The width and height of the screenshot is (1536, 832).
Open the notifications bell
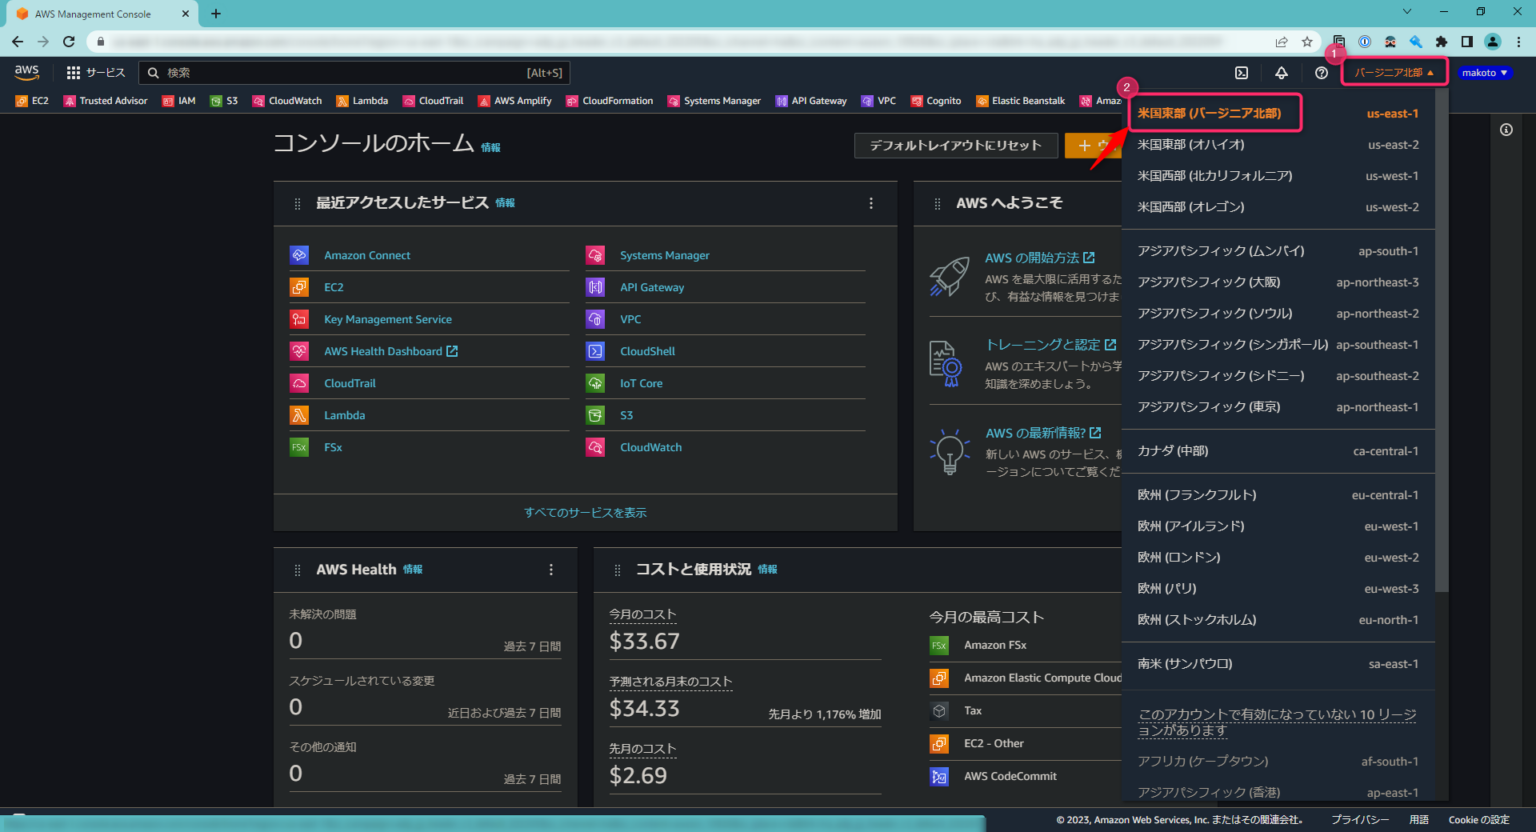point(1281,72)
